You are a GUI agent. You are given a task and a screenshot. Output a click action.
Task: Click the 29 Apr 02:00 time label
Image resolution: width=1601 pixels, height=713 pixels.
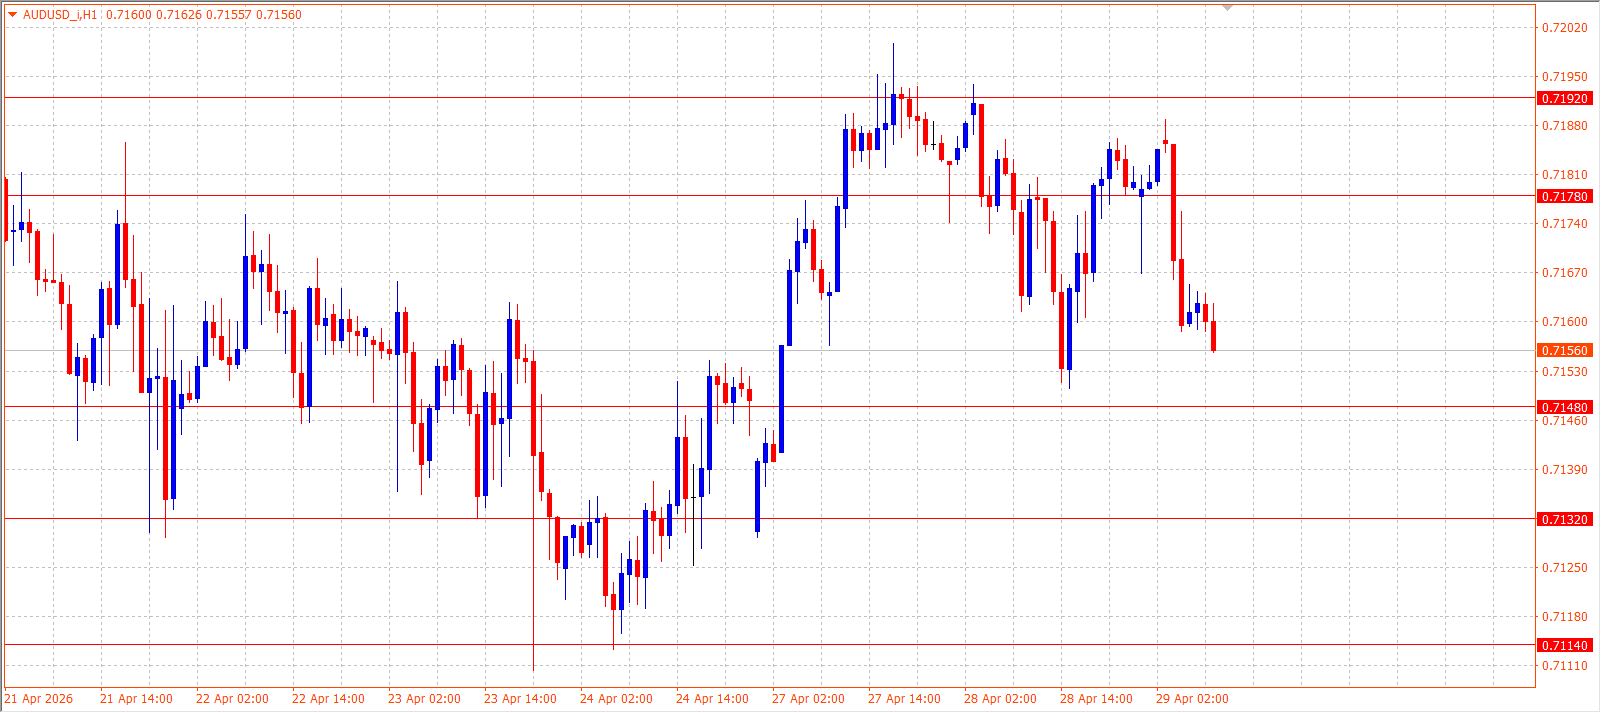(1192, 699)
